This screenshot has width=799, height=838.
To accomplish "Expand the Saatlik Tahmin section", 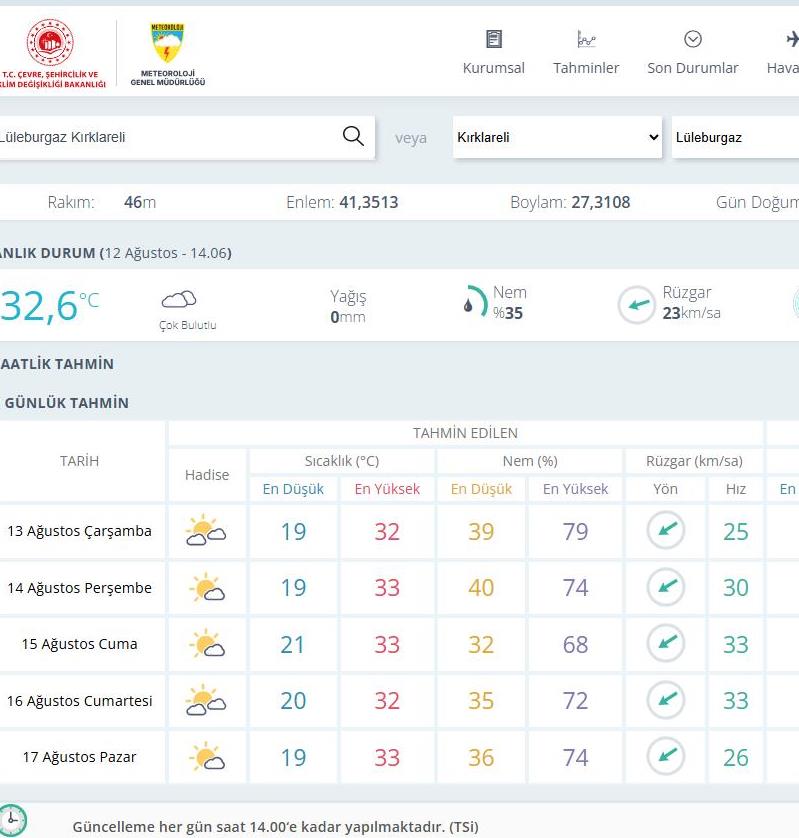I will [58, 364].
